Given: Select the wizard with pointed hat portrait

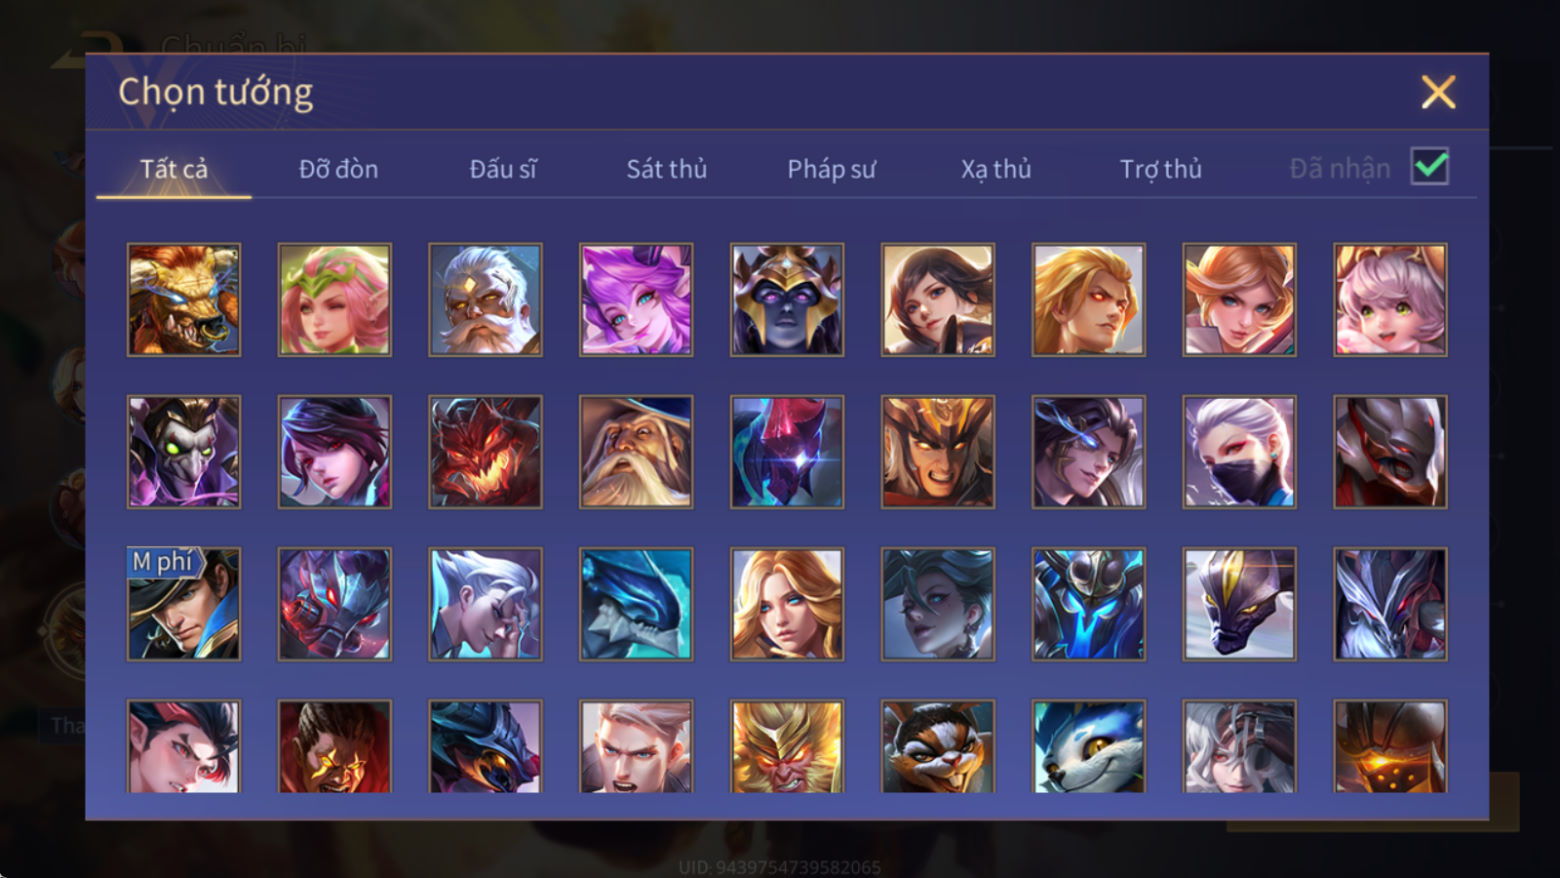Looking at the screenshot, I should coord(636,452).
